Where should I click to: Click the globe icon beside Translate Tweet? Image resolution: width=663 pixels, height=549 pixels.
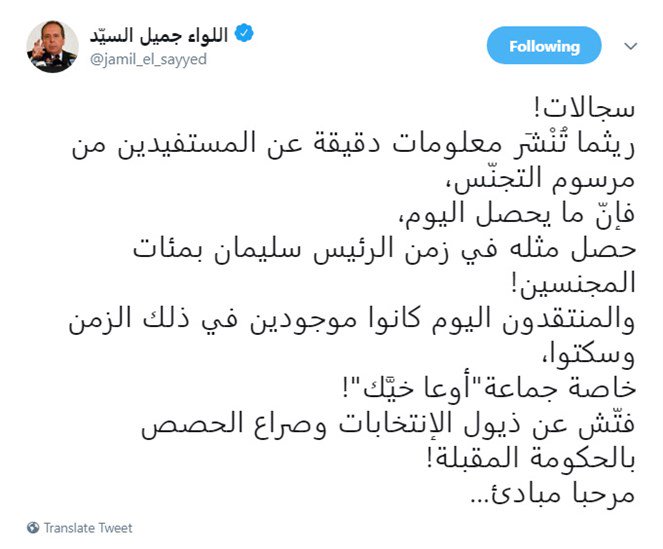click(x=33, y=528)
